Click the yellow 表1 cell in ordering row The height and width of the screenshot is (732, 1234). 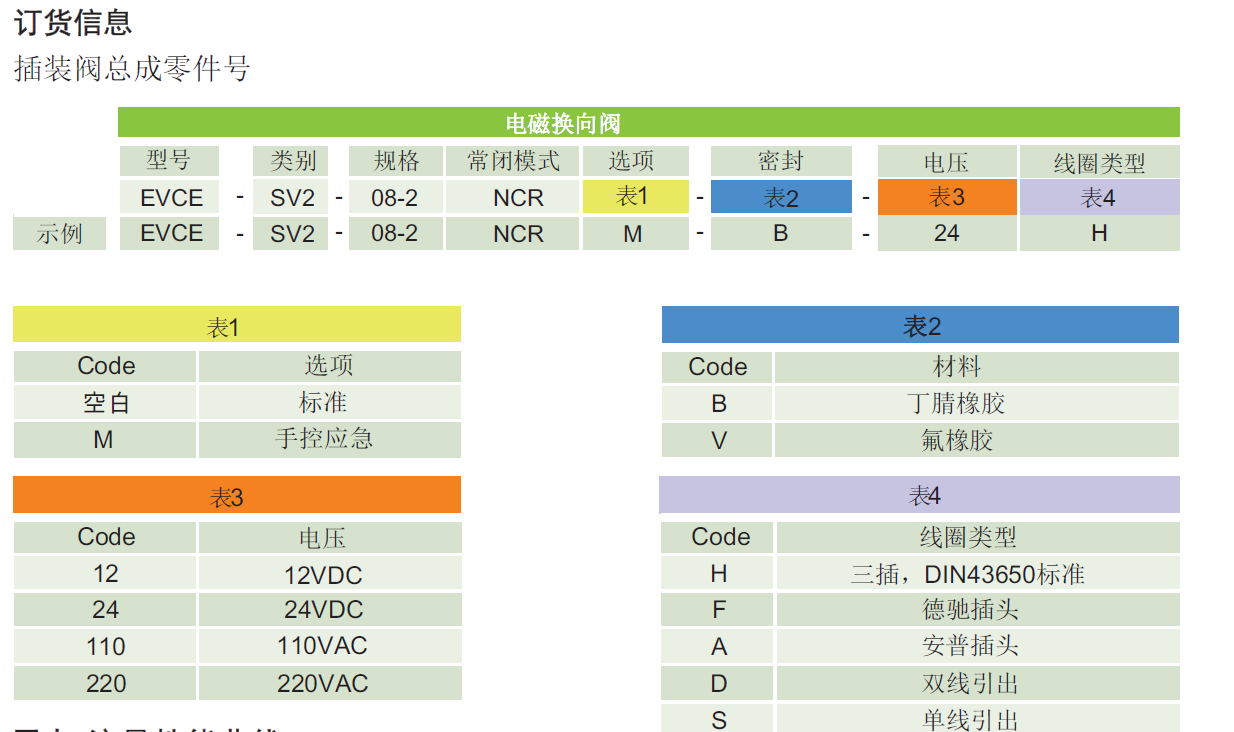(635, 197)
